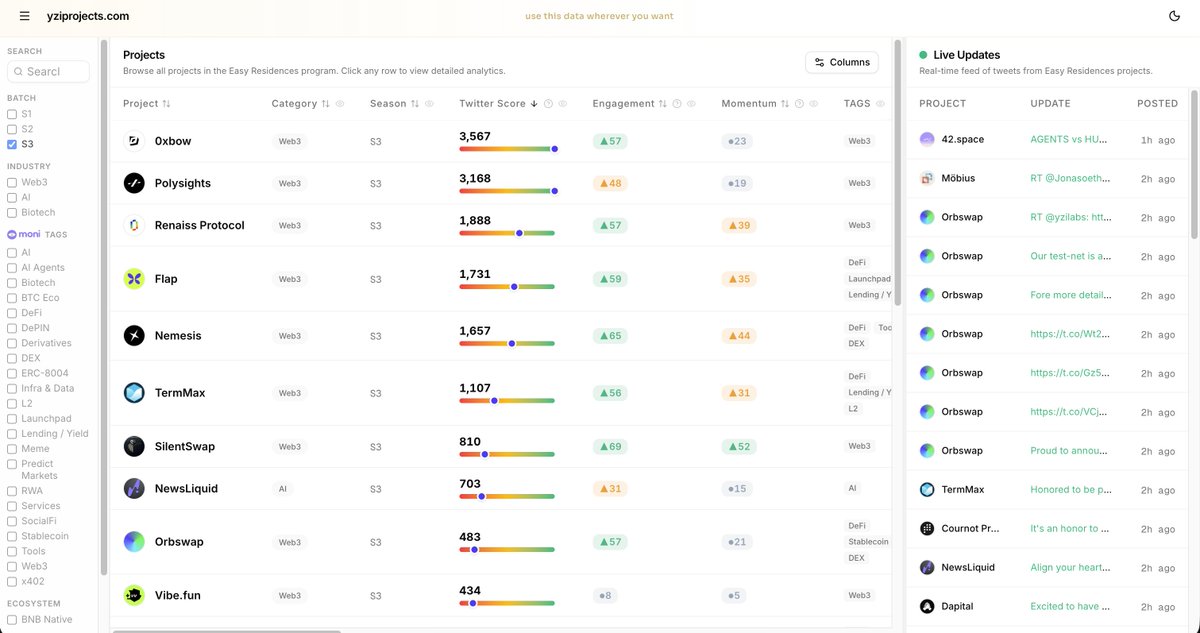
Task: Click the Cournot Pr... avatar in Live Updates
Action: click(927, 528)
